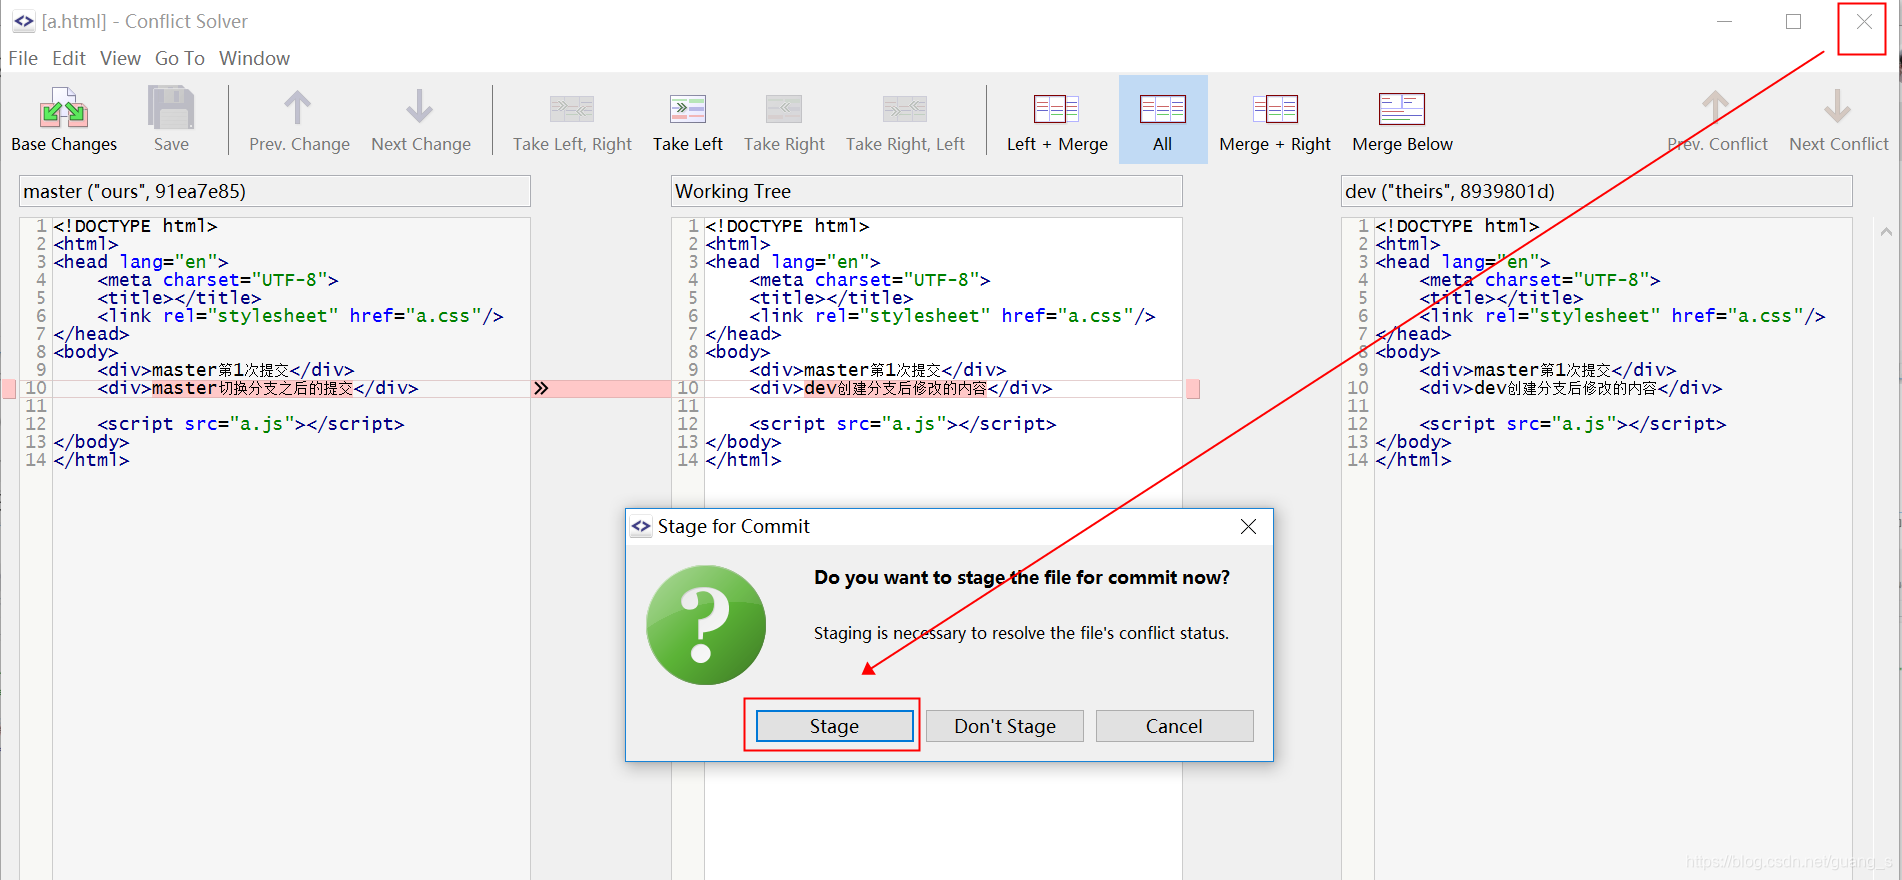Image resolution: width=1902 pixels, height=880 pixels.
Task: Click the dev ("theirs") pane header
Action: 1597,191
